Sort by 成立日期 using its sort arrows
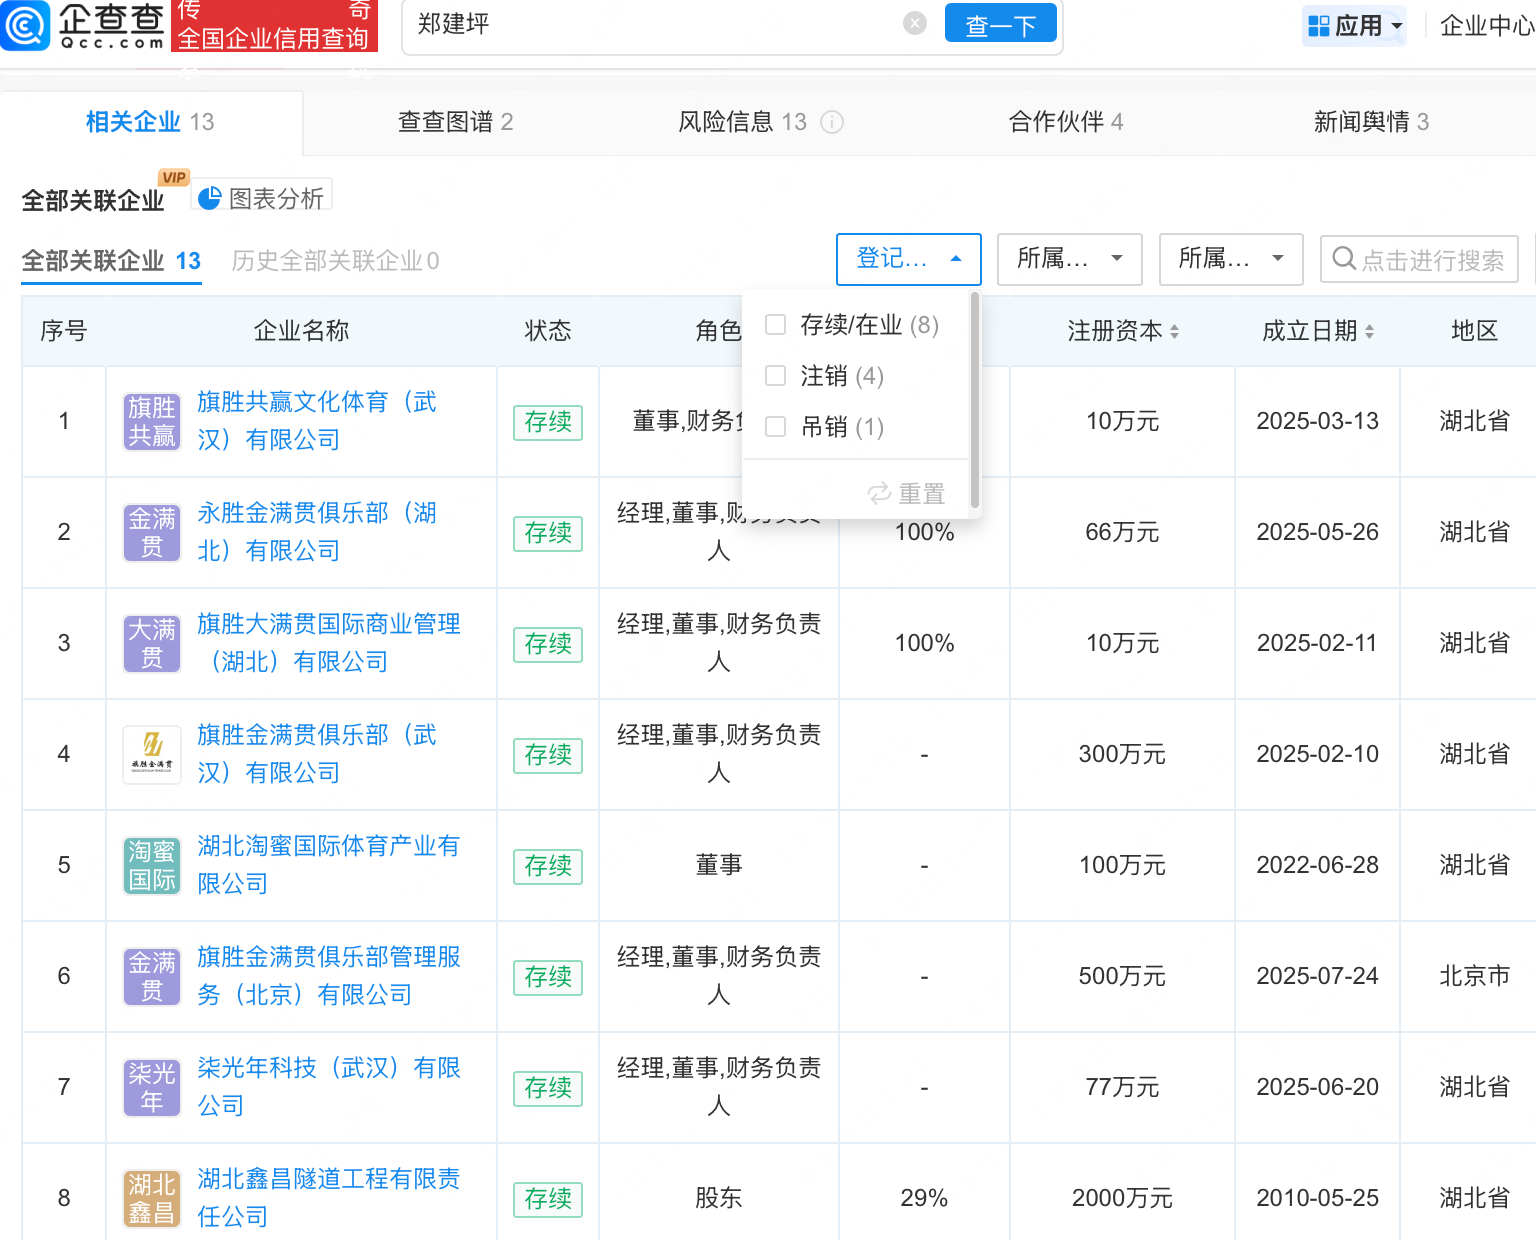 coord(1369,331)
